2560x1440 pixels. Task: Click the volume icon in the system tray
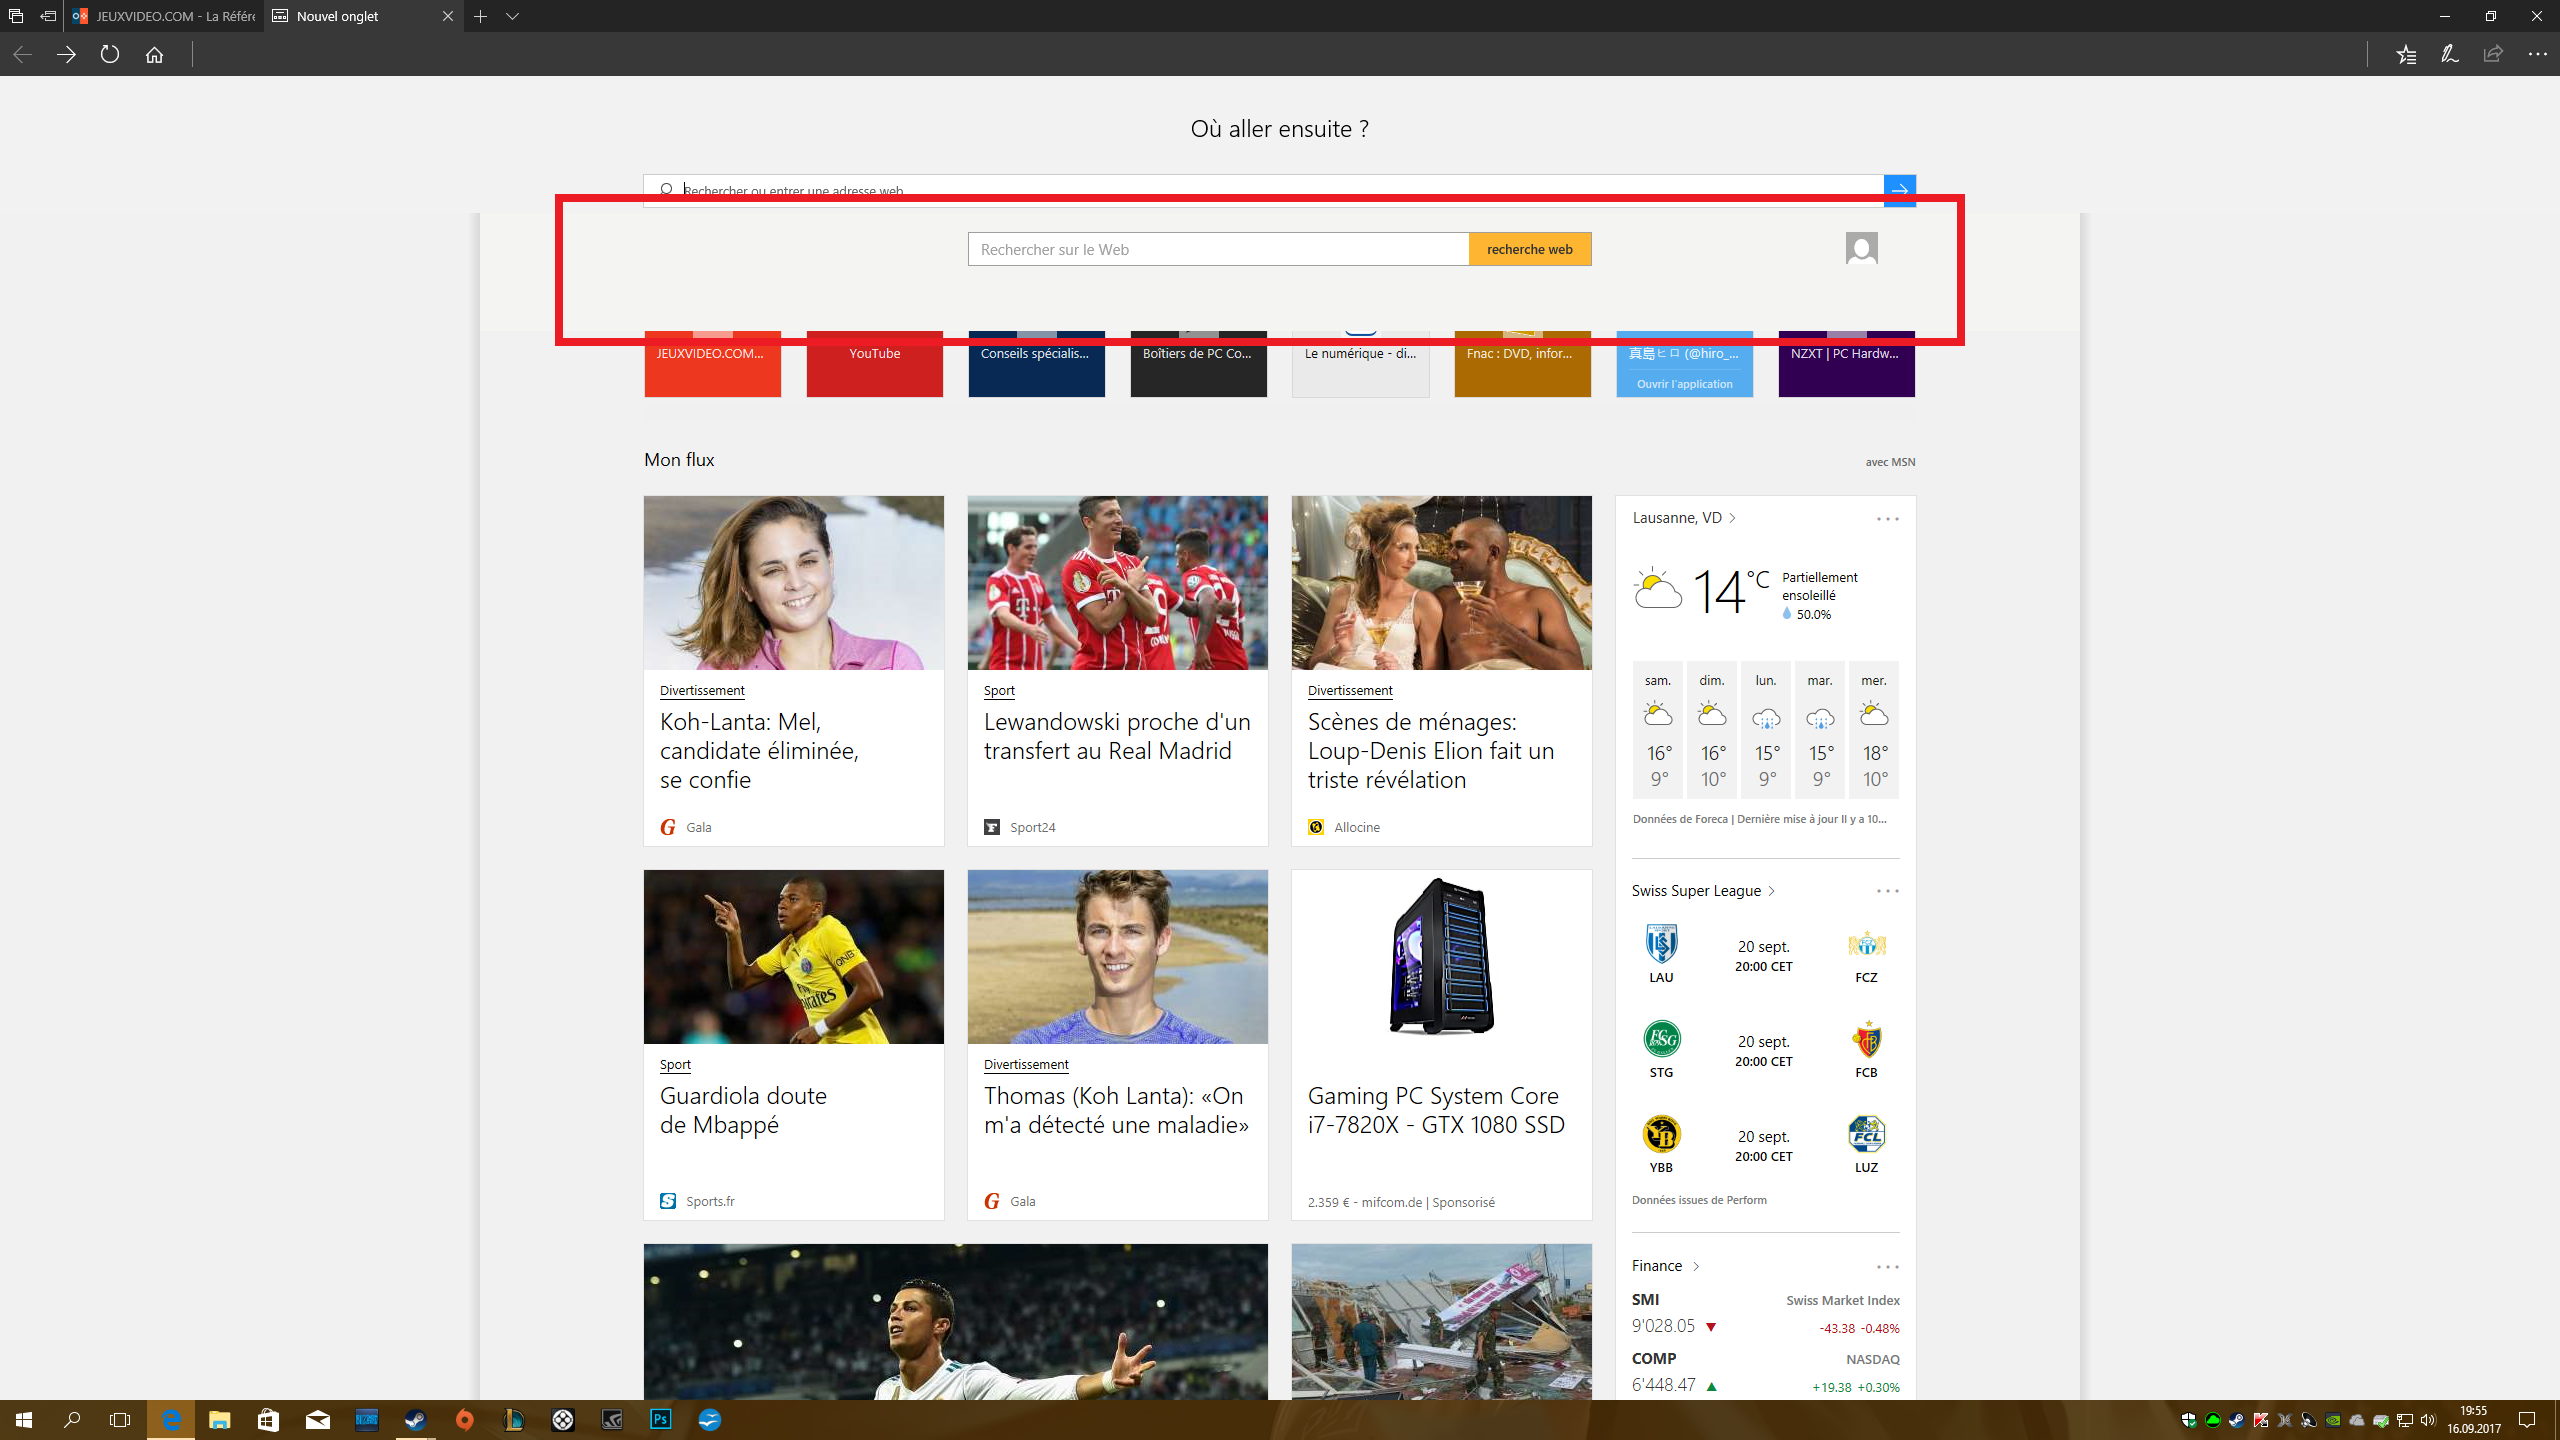[2429, 1420]
